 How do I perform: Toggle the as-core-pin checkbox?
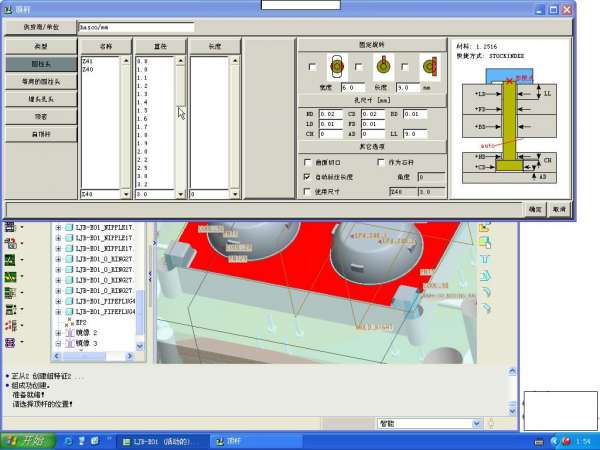381,162
